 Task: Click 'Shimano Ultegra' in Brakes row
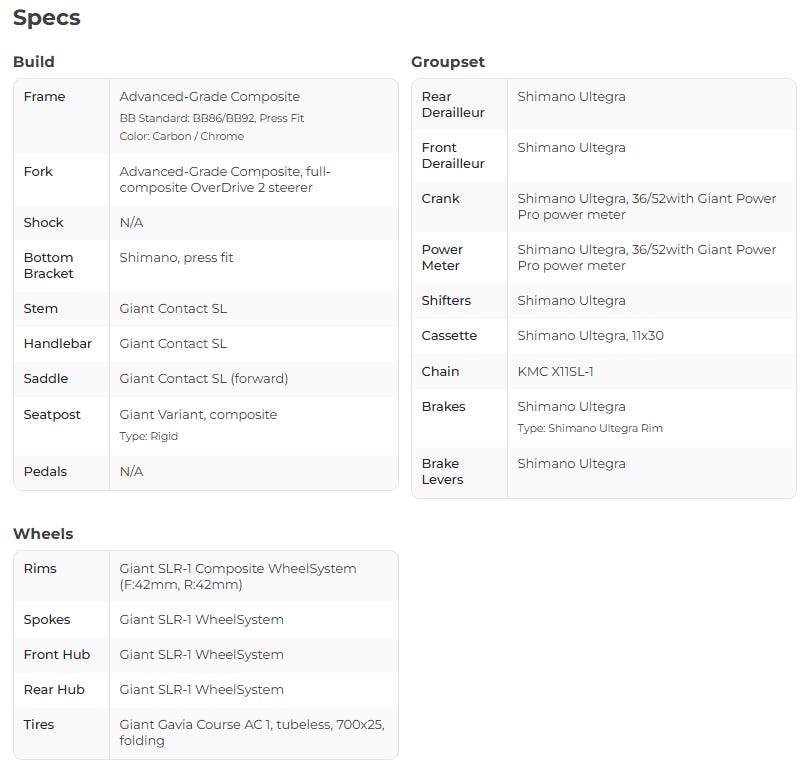pos(572,407)
